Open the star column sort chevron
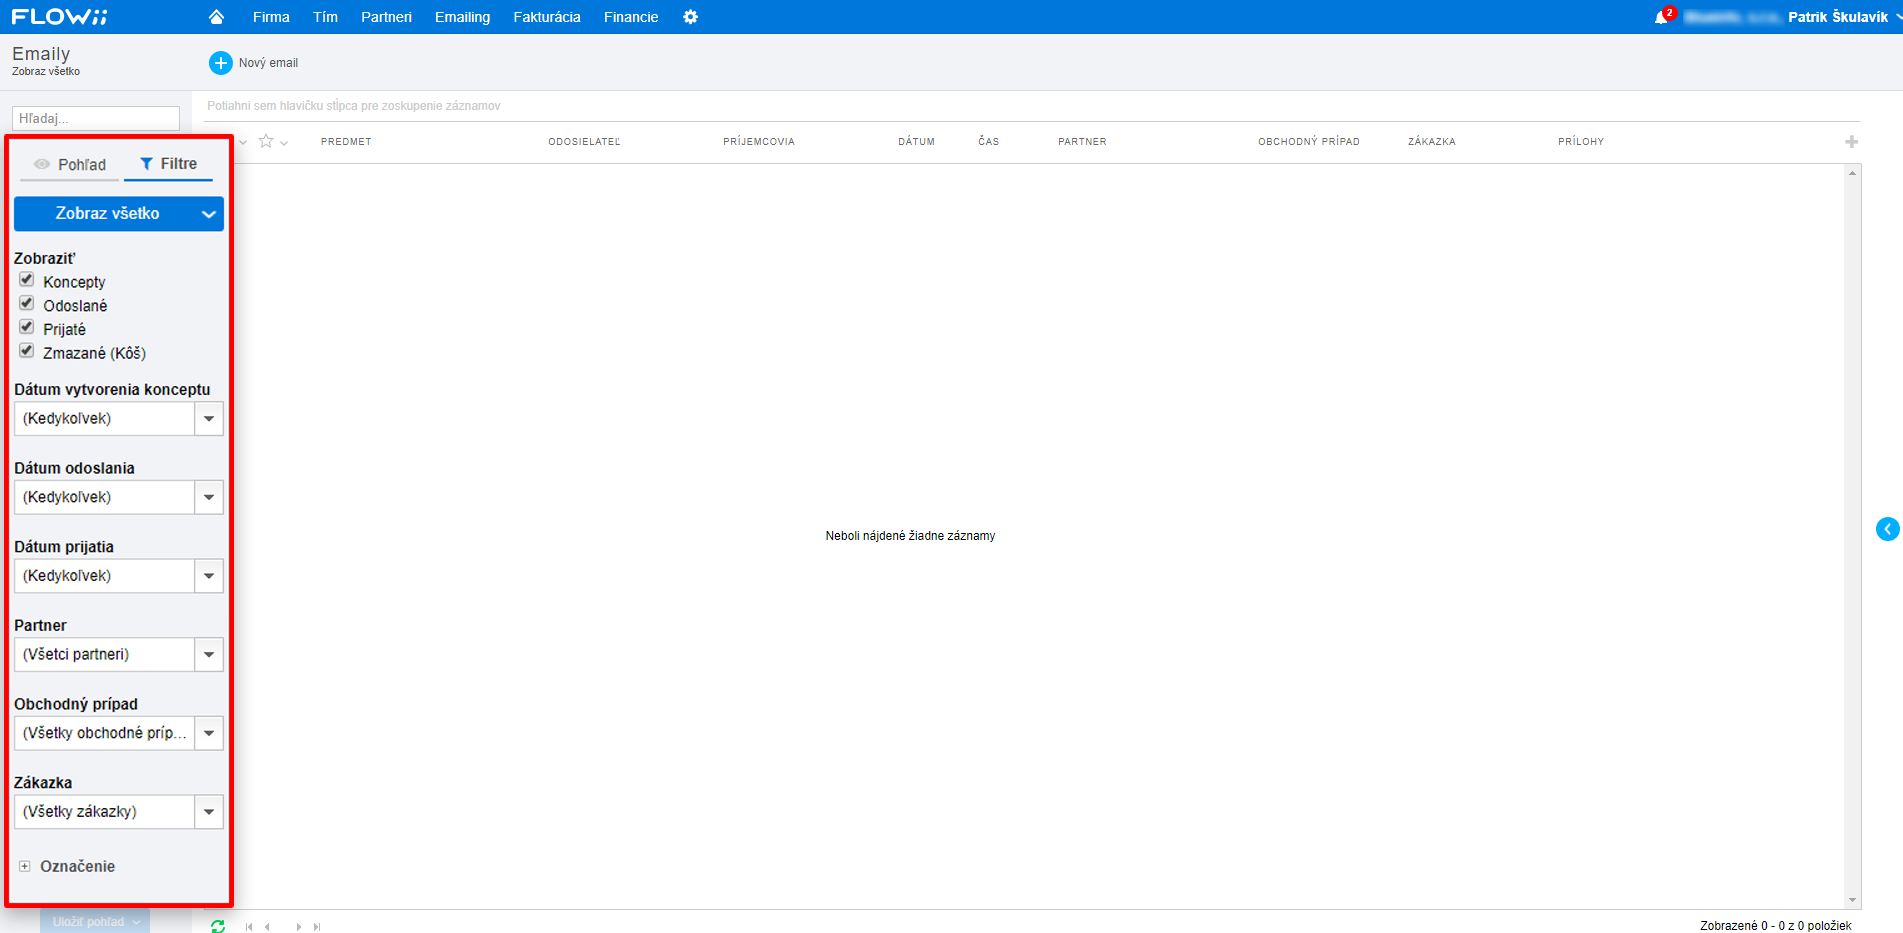Viewport: 1903px width, 933px height. [x=284, y=143]
